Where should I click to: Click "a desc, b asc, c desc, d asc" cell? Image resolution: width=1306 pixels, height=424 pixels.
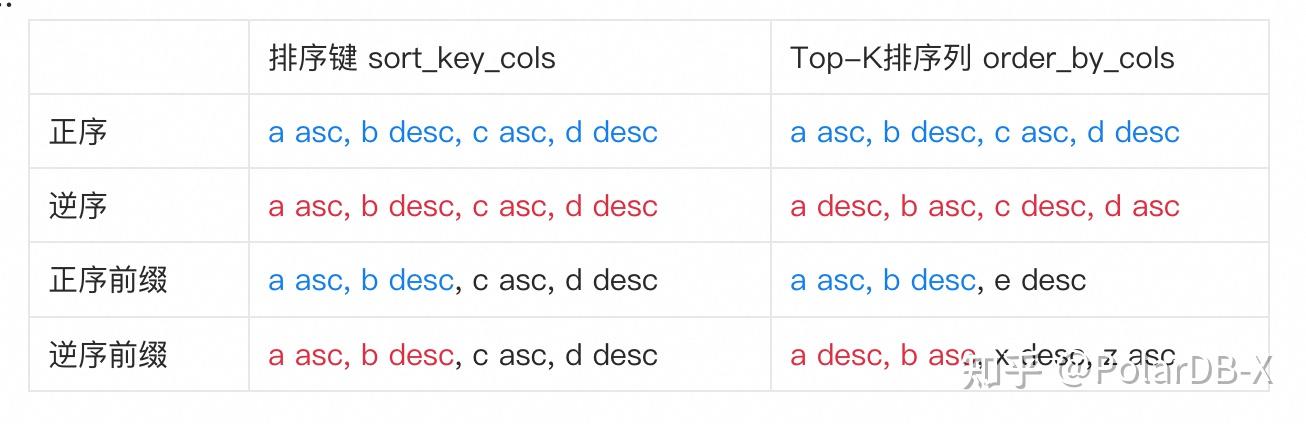click(985, 206)
